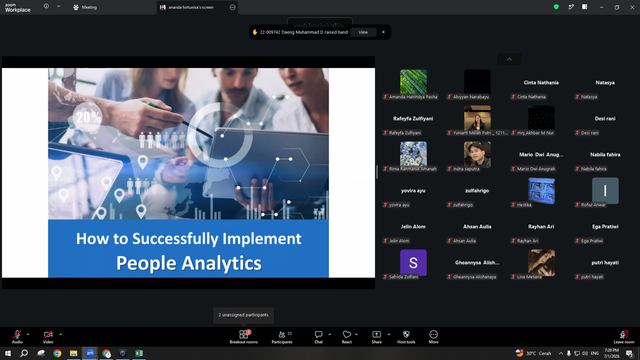This screenshot has width=640, height=360.
Task: Open Host tools shield menu
Action: tap(406, 337)
